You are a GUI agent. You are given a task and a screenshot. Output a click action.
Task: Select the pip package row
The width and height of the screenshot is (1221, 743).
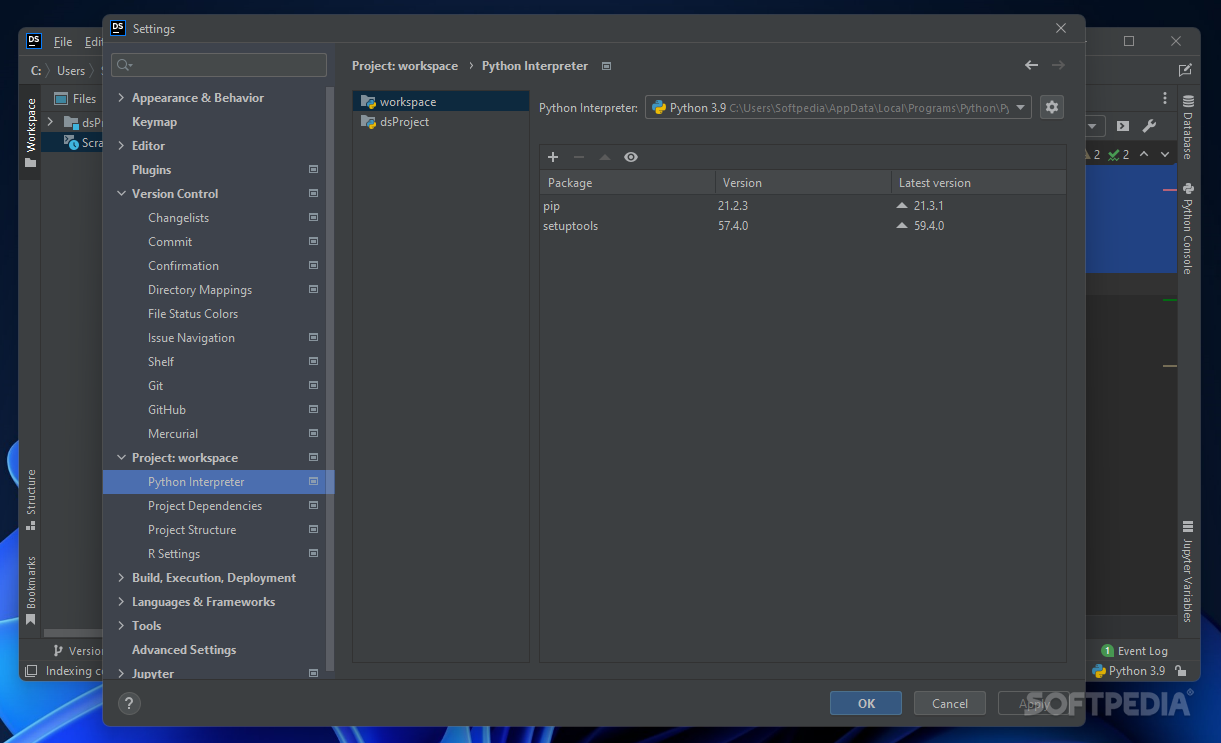(803, 206)
